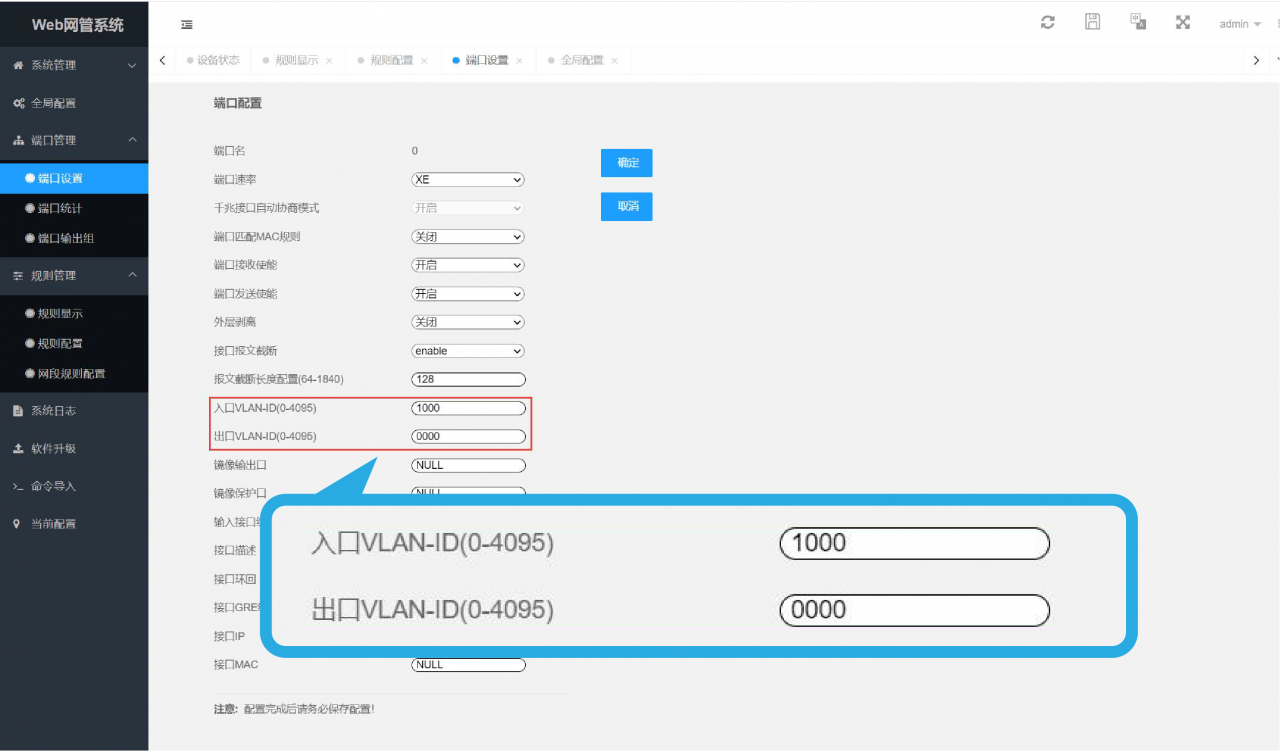Click the save configuration disk icon

coord(1093,22)
